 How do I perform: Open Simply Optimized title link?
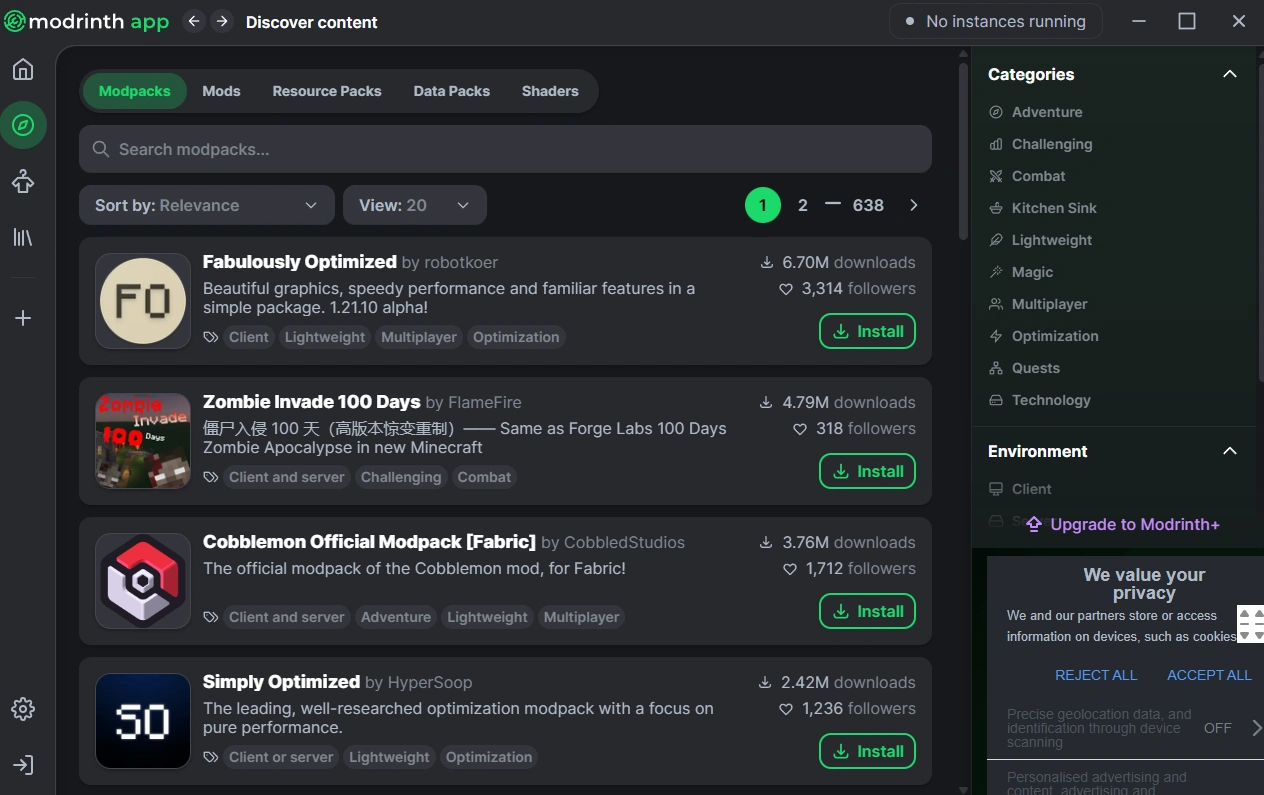tap(281, 682)
